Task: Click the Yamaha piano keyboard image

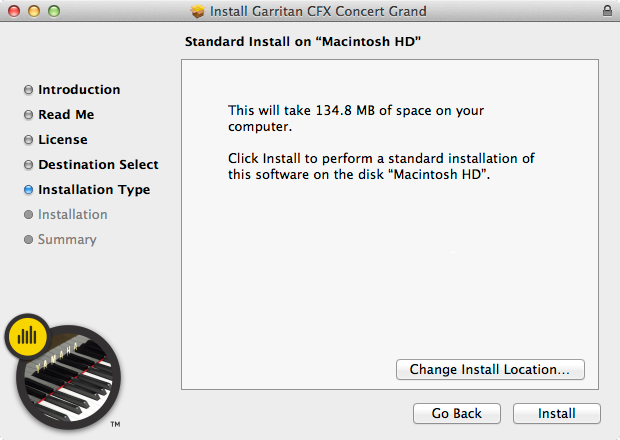Action: tap(69, 379)
